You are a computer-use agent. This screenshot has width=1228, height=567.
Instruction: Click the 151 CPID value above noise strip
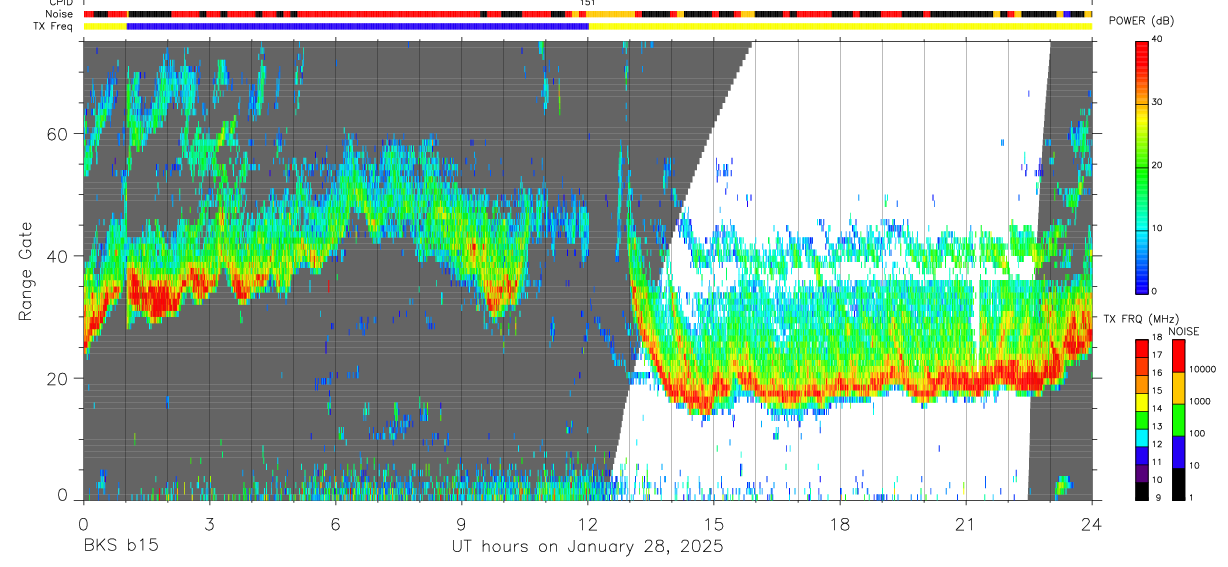click(x=587, y=3)
